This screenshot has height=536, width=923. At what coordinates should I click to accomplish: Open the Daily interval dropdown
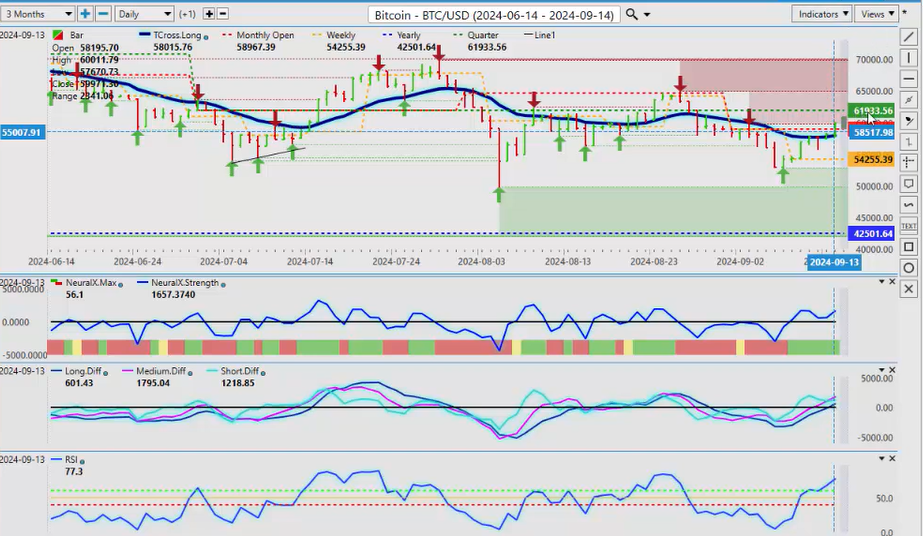tap(144, 14)
